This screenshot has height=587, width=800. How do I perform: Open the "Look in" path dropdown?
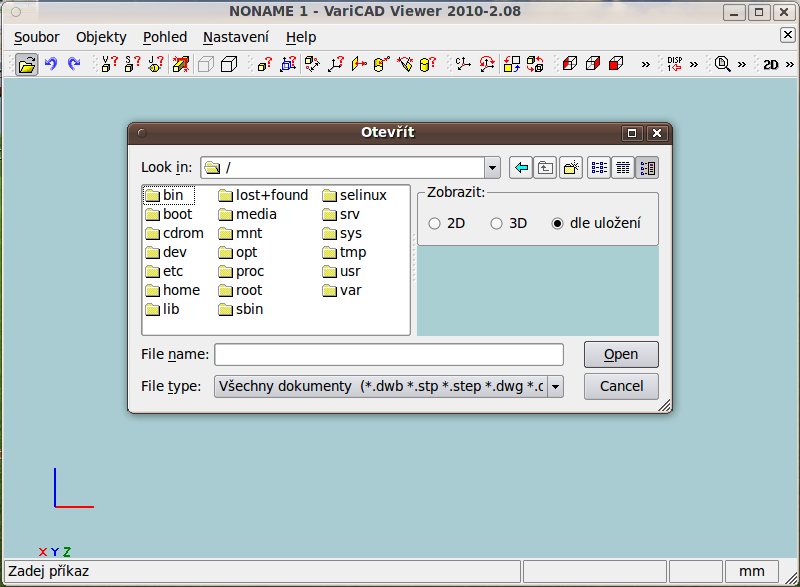click(x=492, y=168)
